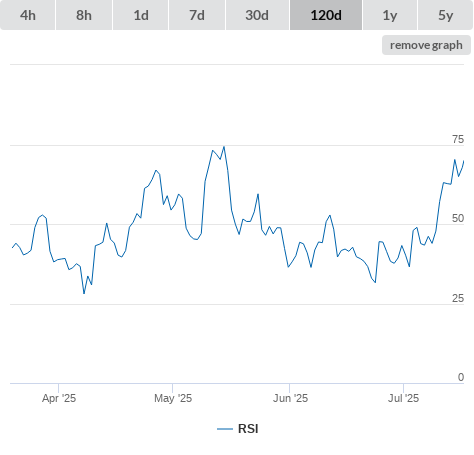
Task: Click the blue RSI legend line marker
Action: [x=225, y=429]
